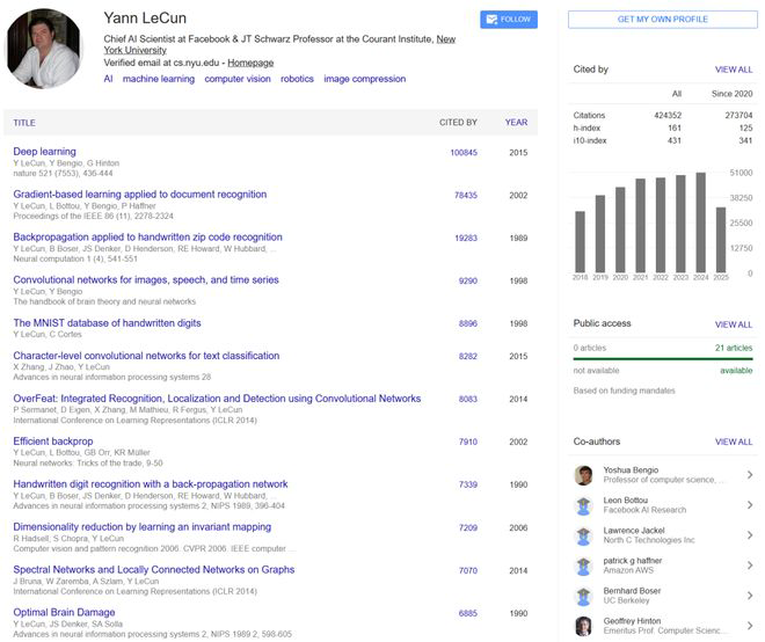Select the robotics interest tag

[297, 79]
